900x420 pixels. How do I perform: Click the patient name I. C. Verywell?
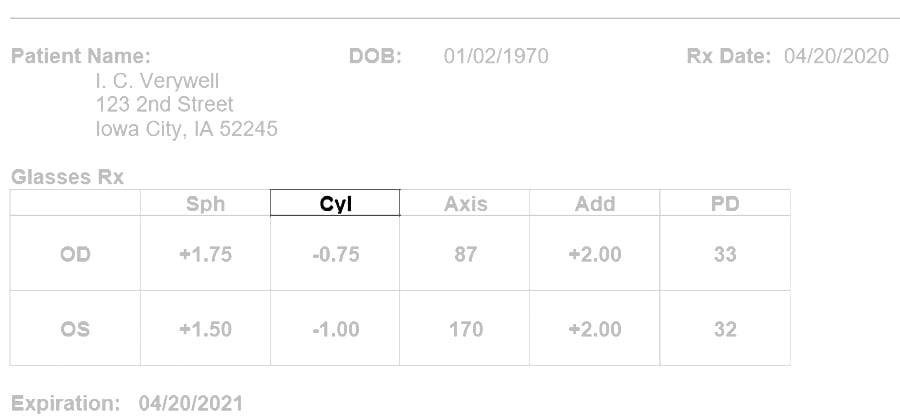click(x=157, y=81)
